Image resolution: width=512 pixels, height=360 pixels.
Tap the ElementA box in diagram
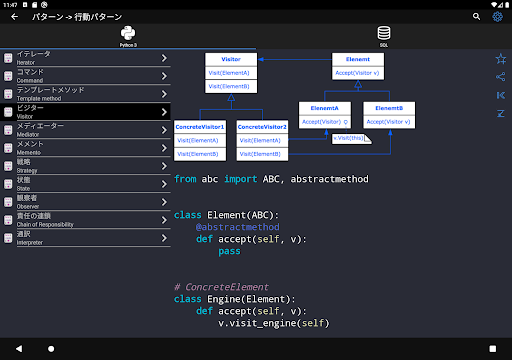click(x=325, y=115)
